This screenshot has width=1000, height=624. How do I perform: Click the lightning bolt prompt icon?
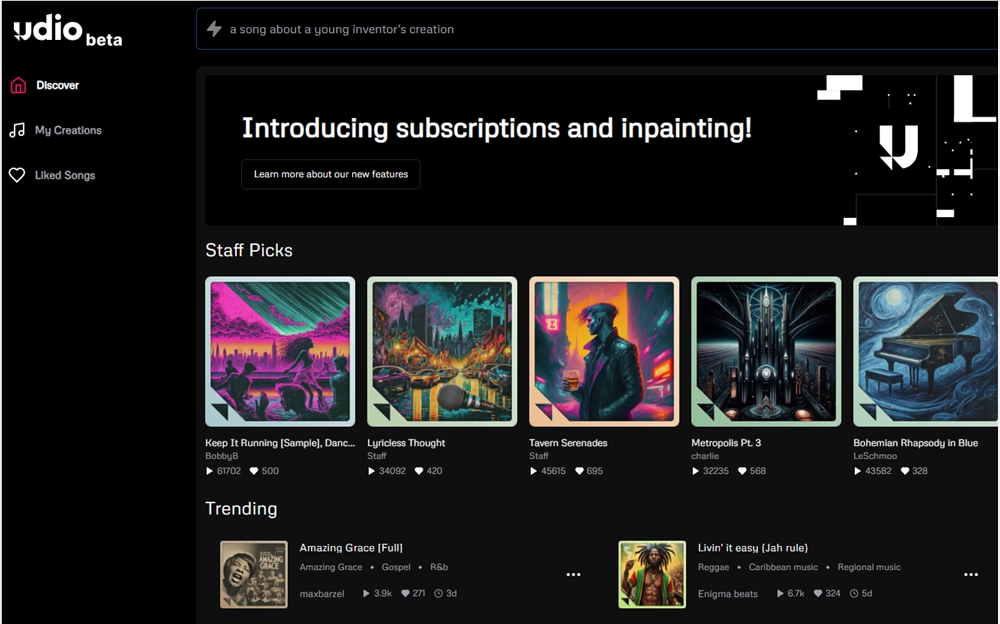[214, 29]
